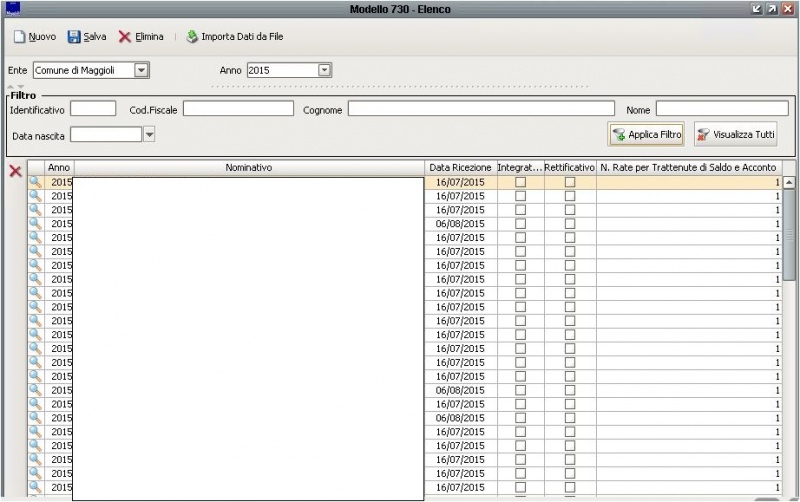This screenshot has height=502, width=800.
Task: Tick Integrativo checkbox in the first row
Action: (x=520, y=183)
